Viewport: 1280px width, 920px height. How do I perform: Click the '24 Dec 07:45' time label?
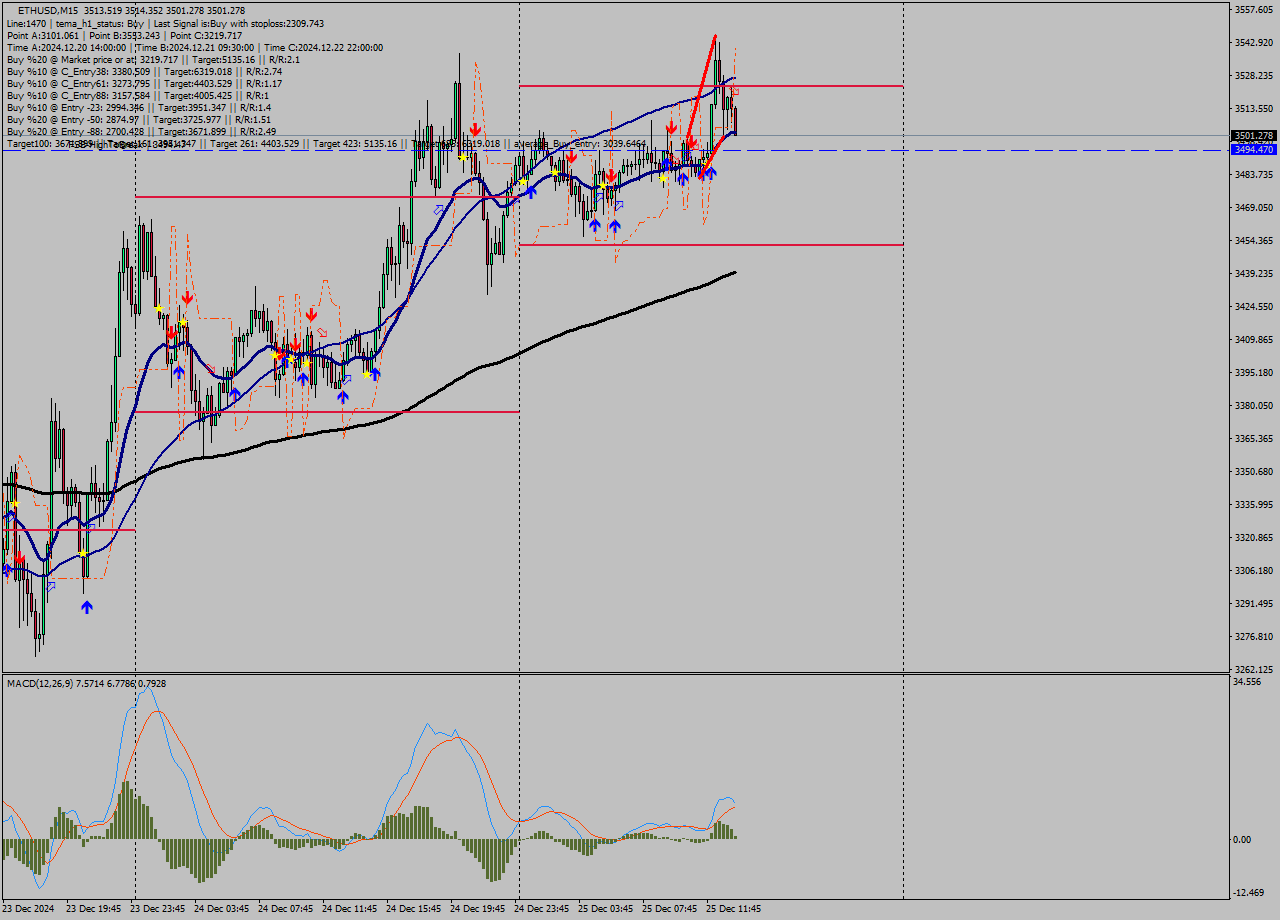pyautogui.click(x=285, y=909)
